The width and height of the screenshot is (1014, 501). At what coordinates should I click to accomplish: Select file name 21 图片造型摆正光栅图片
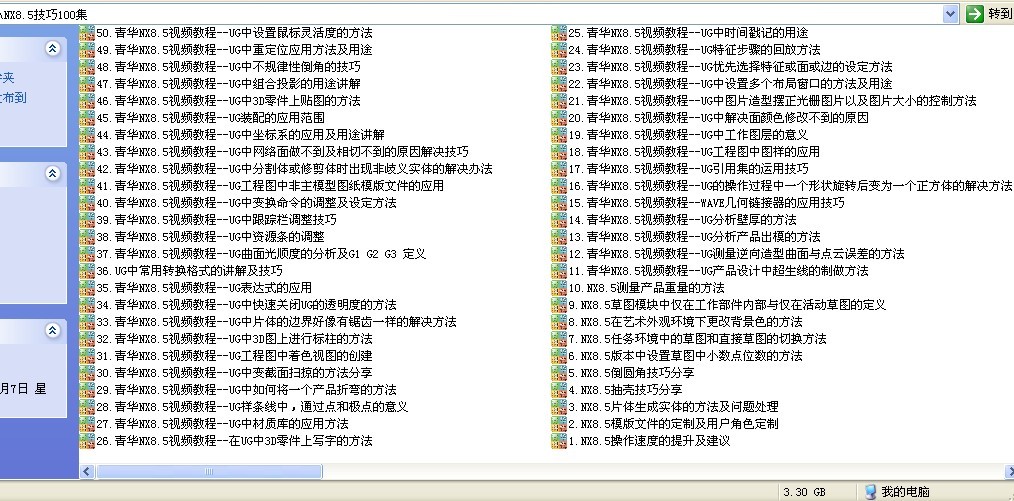coord(772,101)
